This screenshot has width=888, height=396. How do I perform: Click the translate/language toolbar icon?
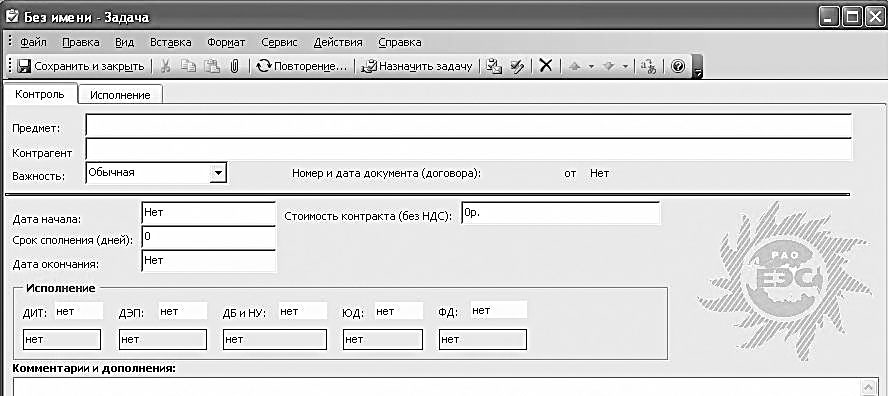click(648, 66)
